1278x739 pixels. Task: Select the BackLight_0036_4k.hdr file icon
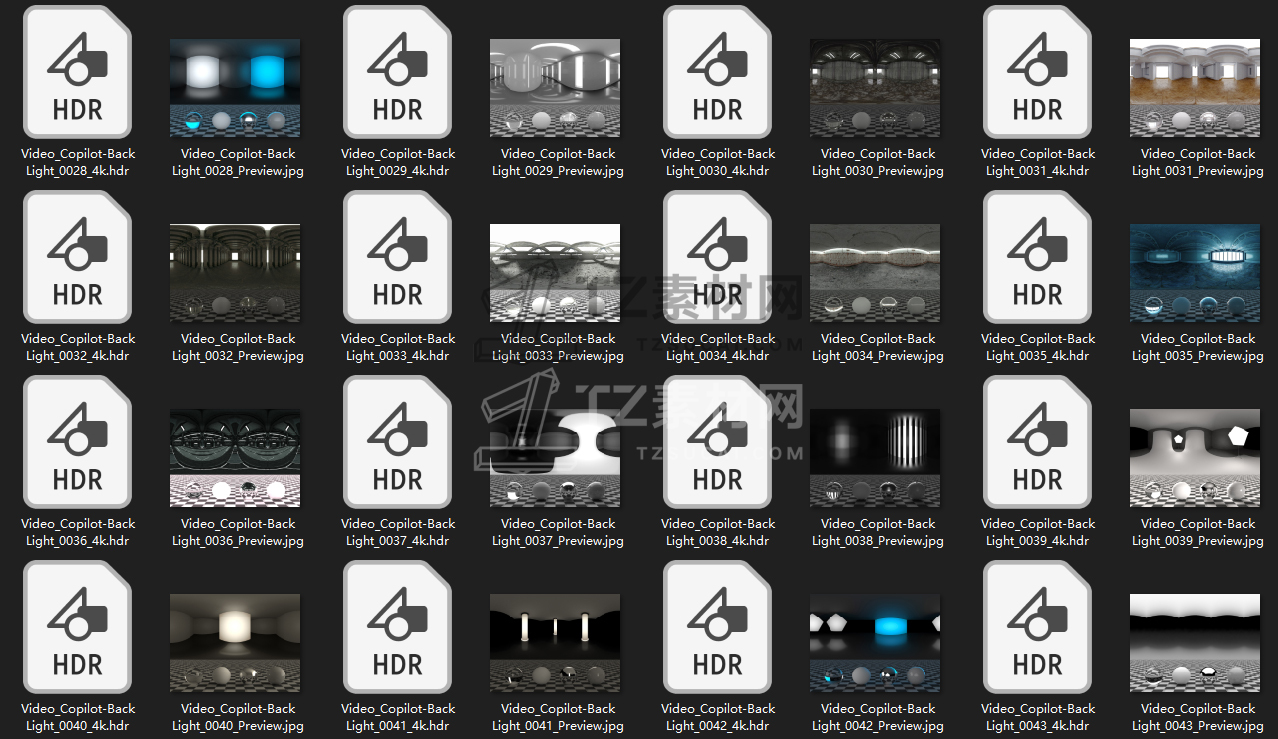click(78, 442)
